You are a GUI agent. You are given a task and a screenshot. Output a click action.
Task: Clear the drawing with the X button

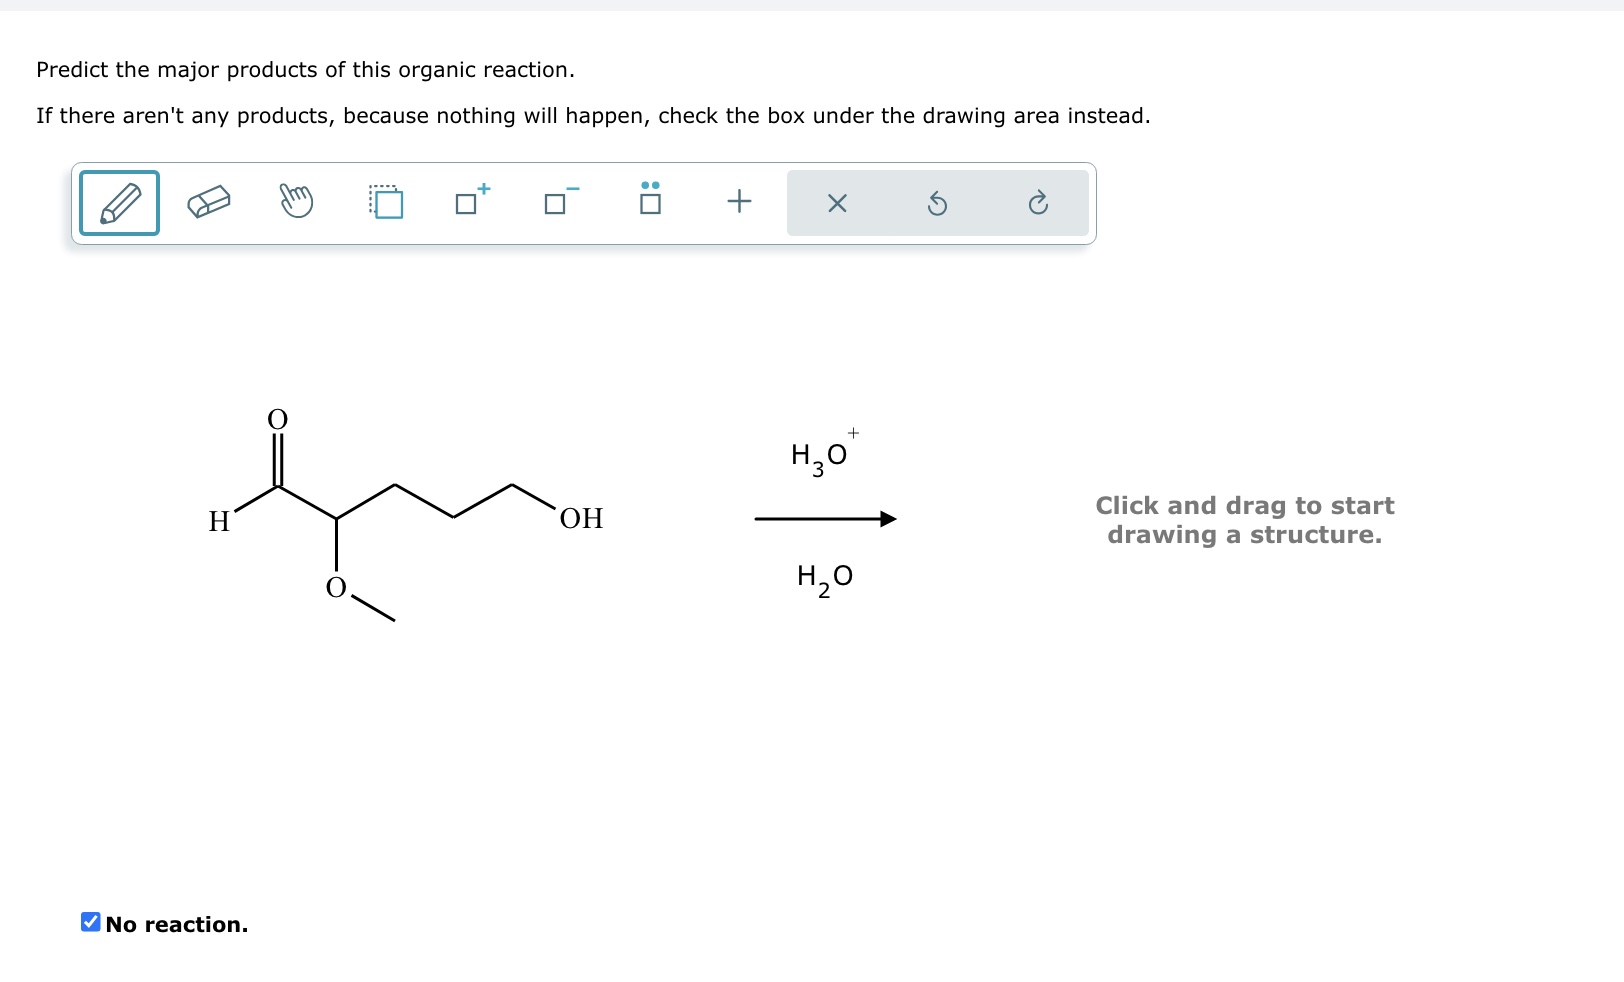click(838, 203)
